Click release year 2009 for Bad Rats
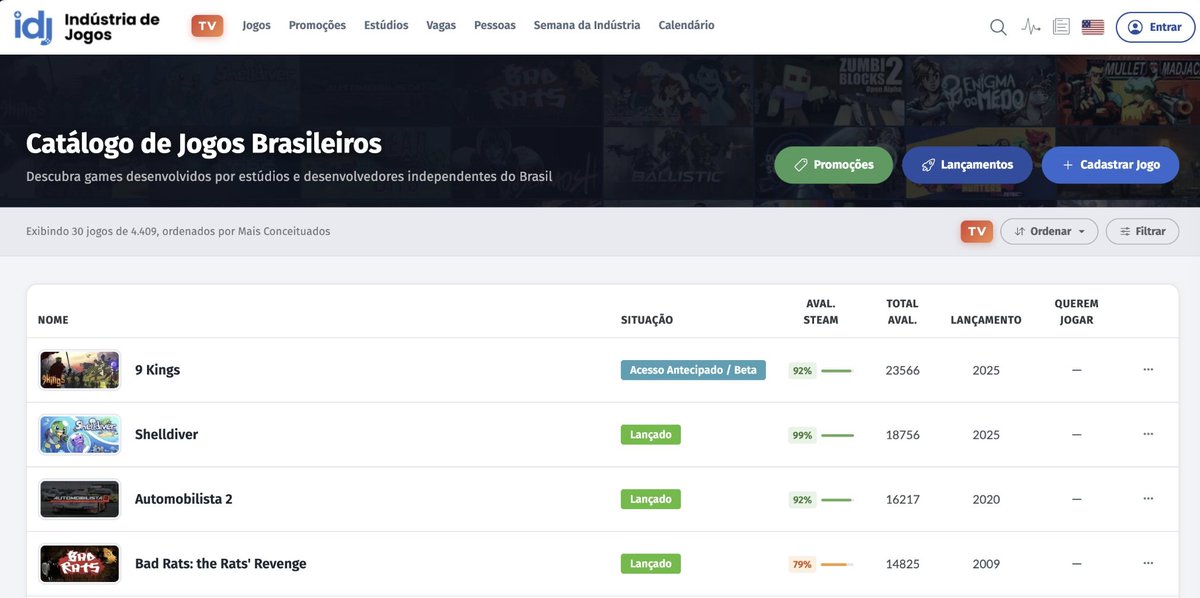 tap(986, 564)
